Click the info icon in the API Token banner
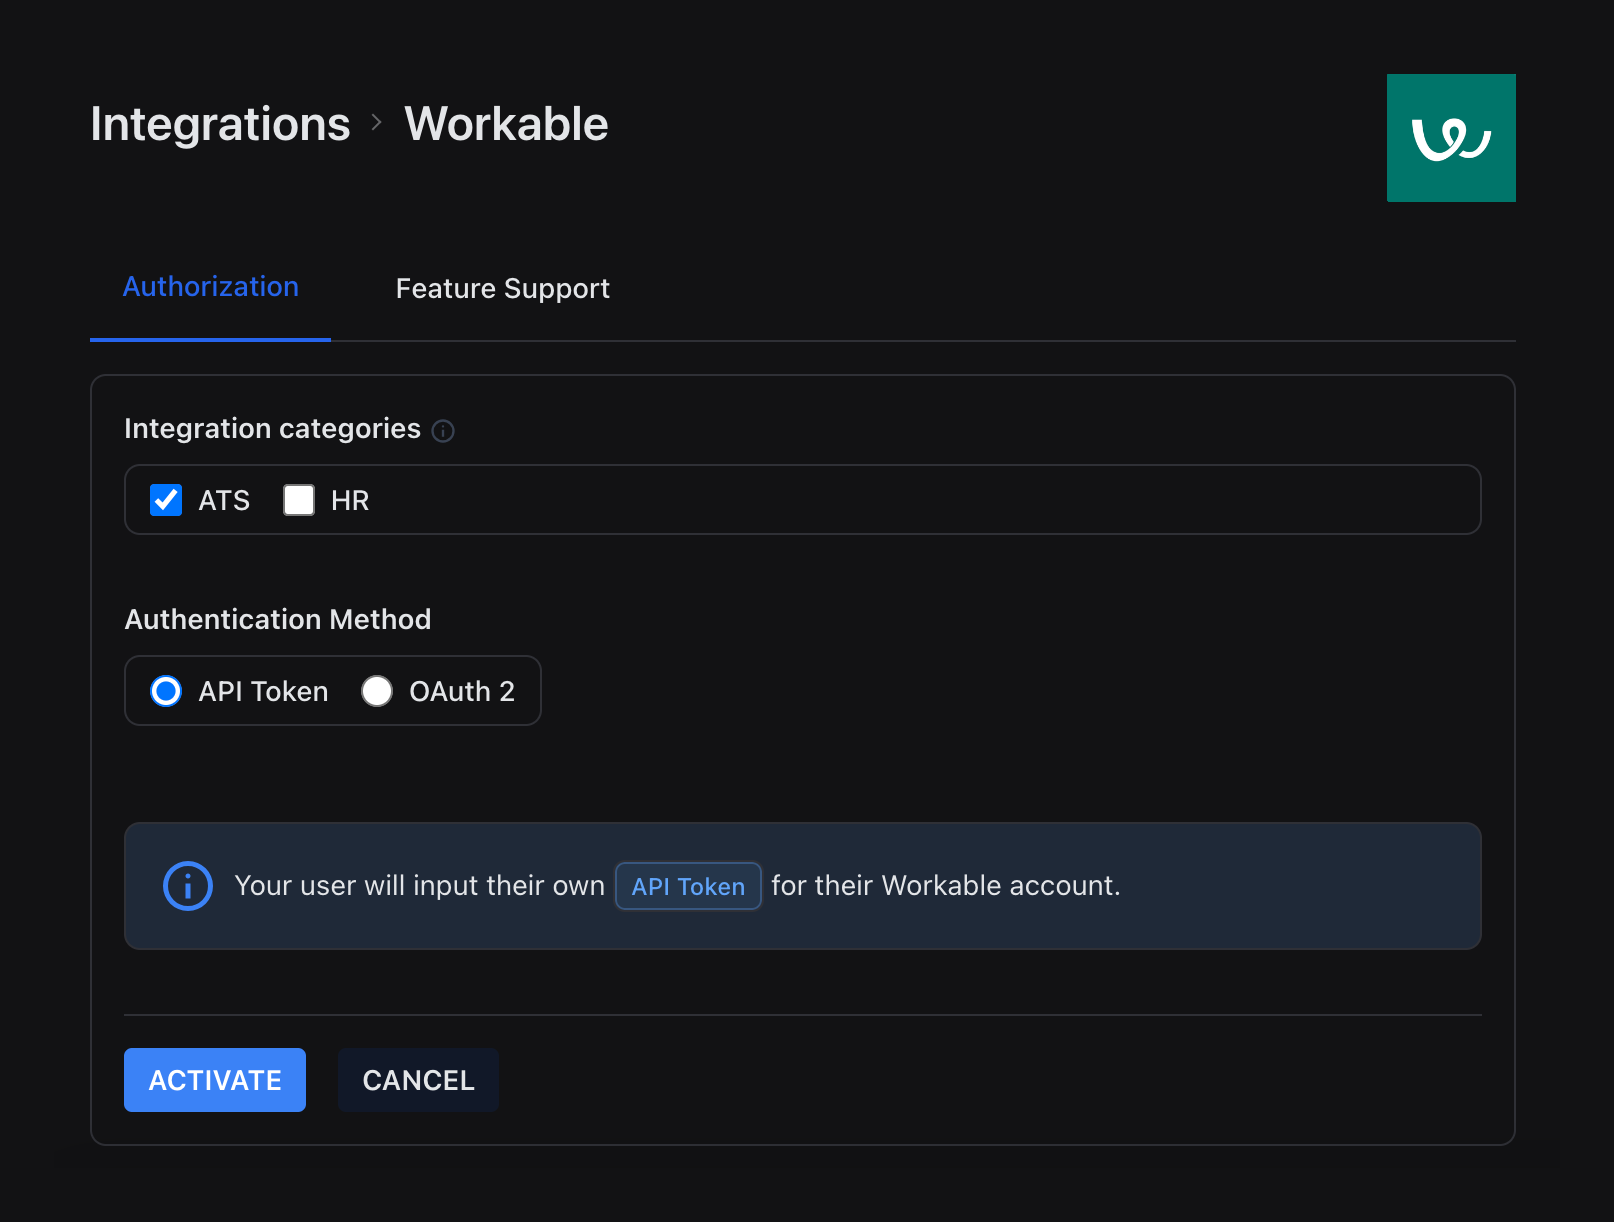Image resolution: width=1614 pixels, height=1222 pixels. coord(187,886)
